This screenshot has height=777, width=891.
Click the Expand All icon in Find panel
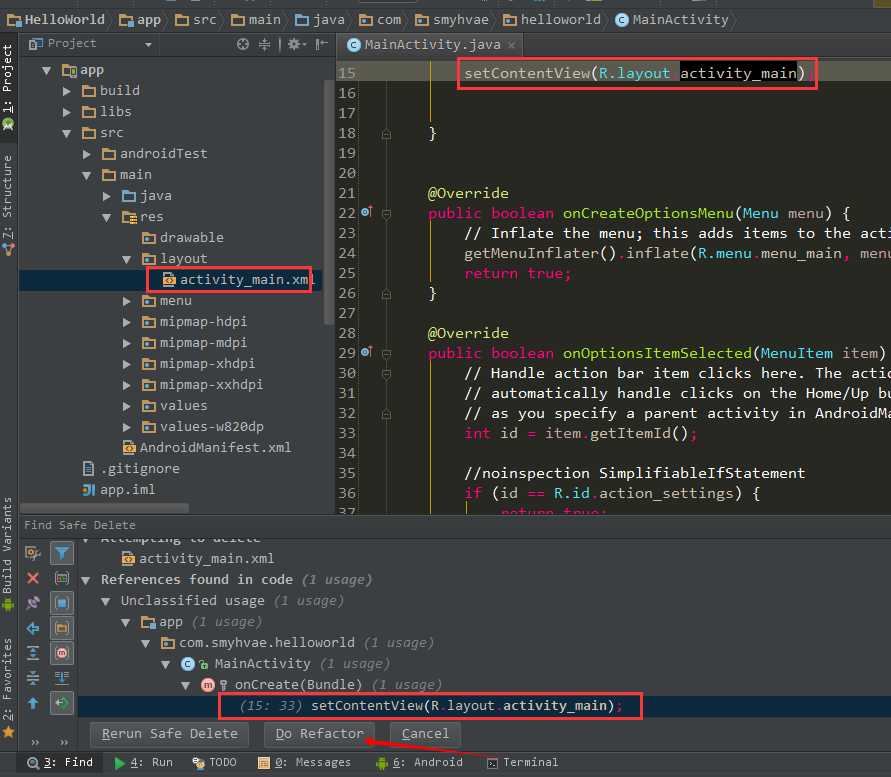tap(33, 653)
